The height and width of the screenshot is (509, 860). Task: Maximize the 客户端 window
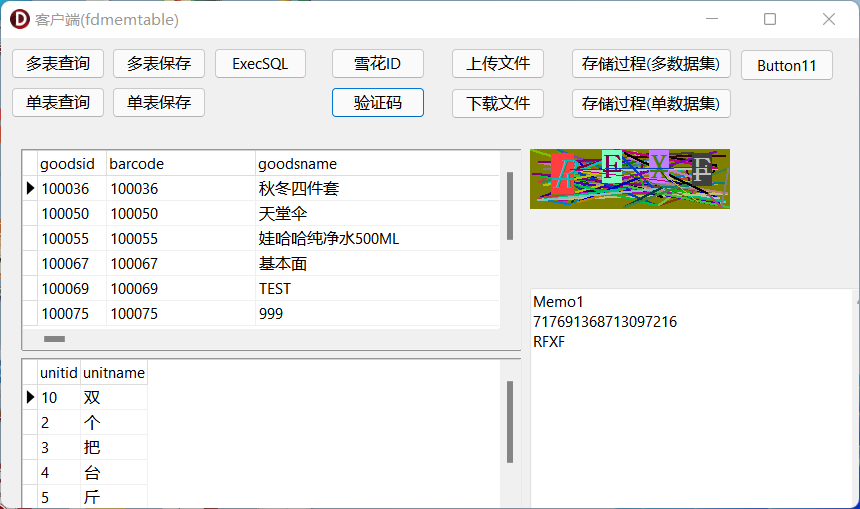pyautogui.click(x=770, y=19)
